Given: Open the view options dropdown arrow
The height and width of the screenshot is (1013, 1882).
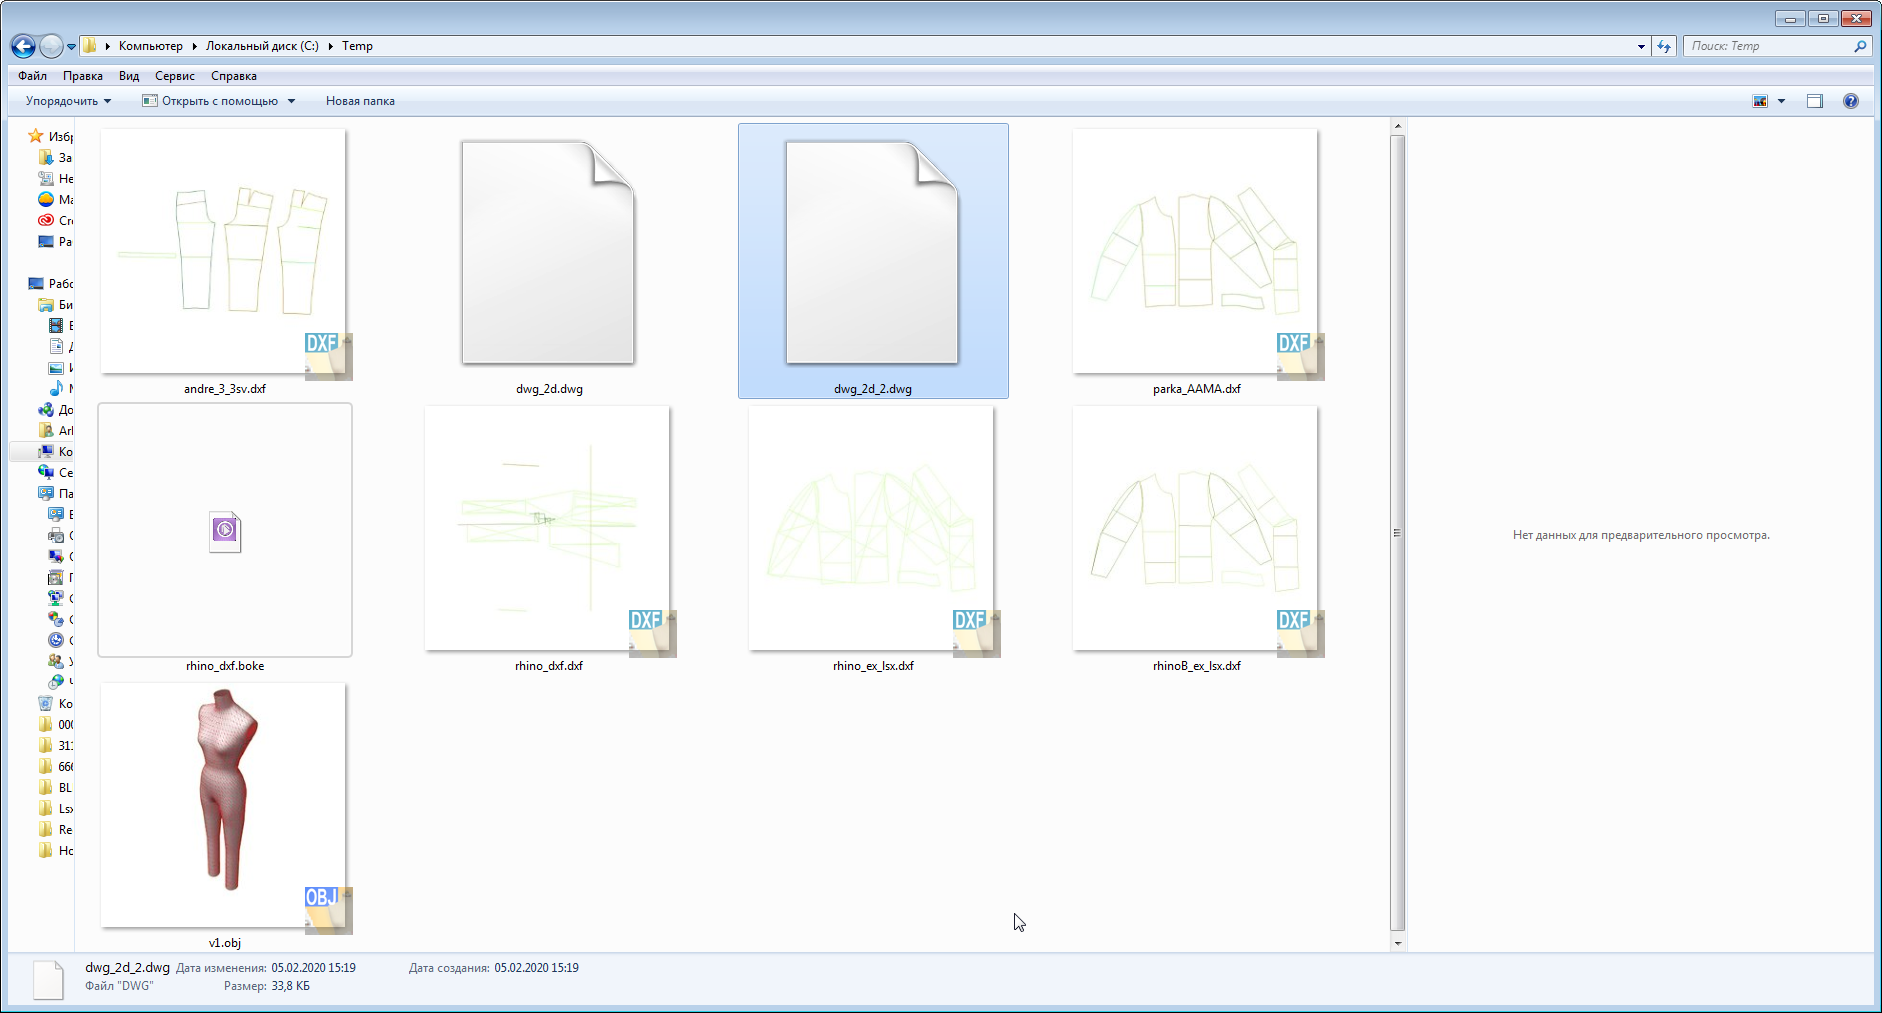Looking at the screenshot, I should 1781,101.
